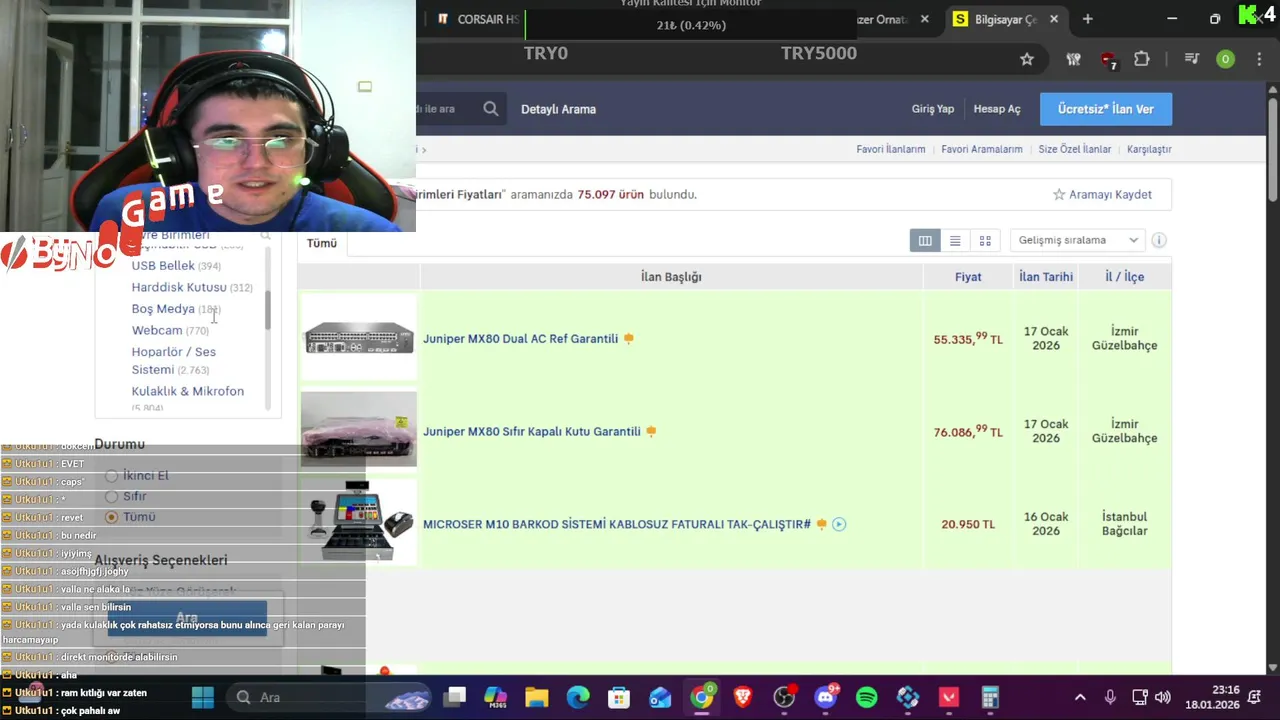Open OBS Studio from taskbar

784,697
